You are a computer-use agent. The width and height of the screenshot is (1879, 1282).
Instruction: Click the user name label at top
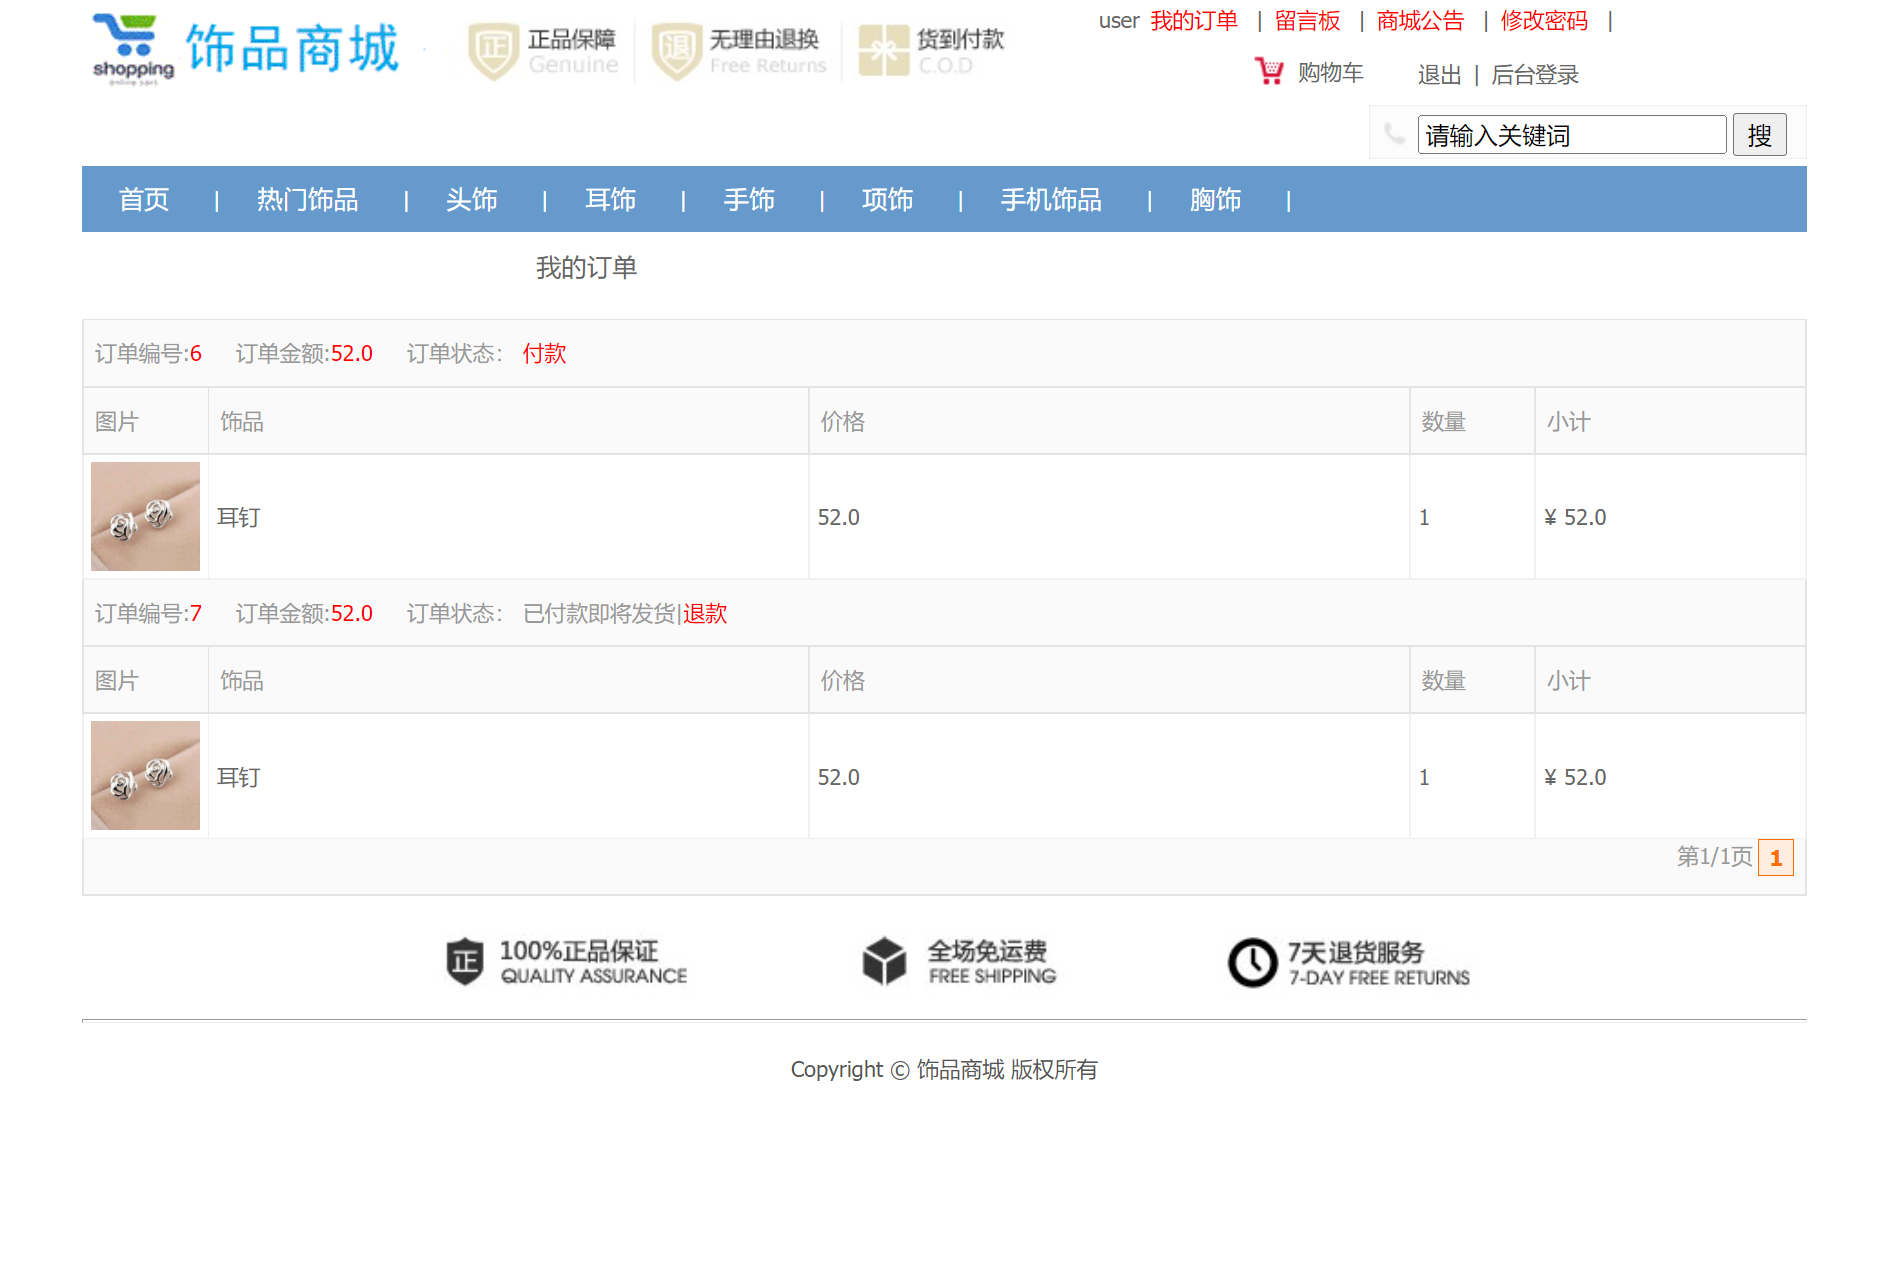tap(1119, 21)
